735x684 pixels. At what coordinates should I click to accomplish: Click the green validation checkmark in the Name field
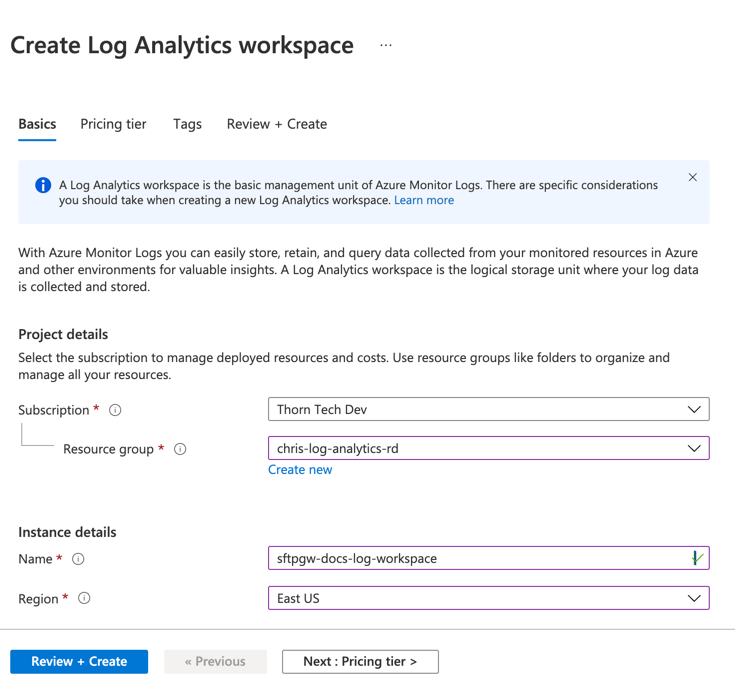697,558
